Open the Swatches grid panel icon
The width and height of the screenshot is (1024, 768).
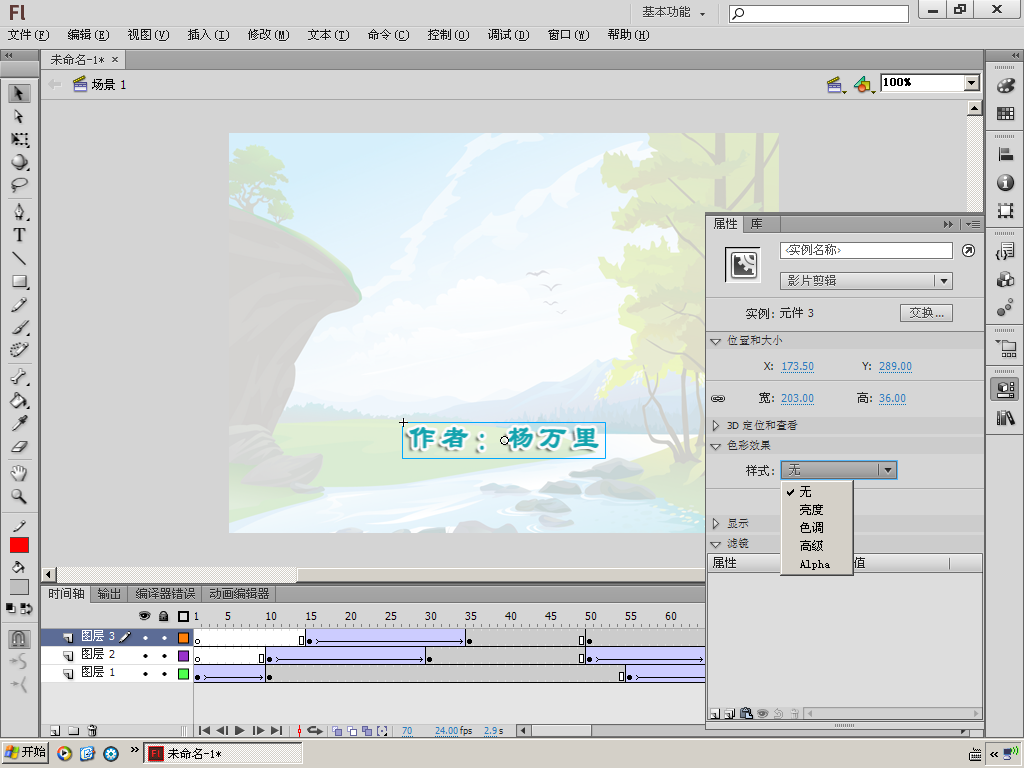[1006, 114]
